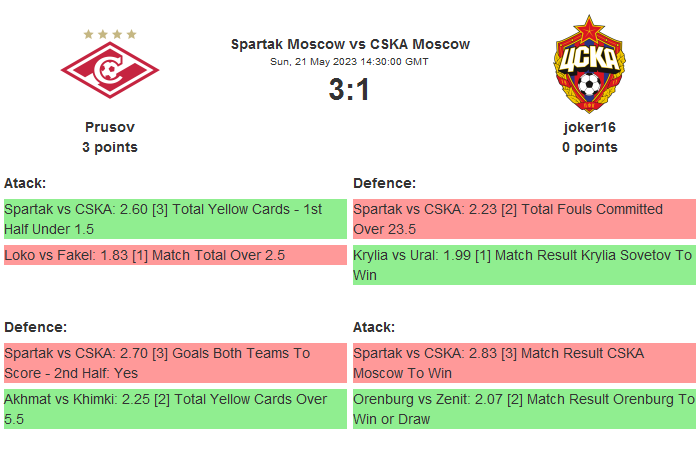Screen dimensions: 700x460
Task: Click joker16's 0 points label
Action: (x=590, y=147)
